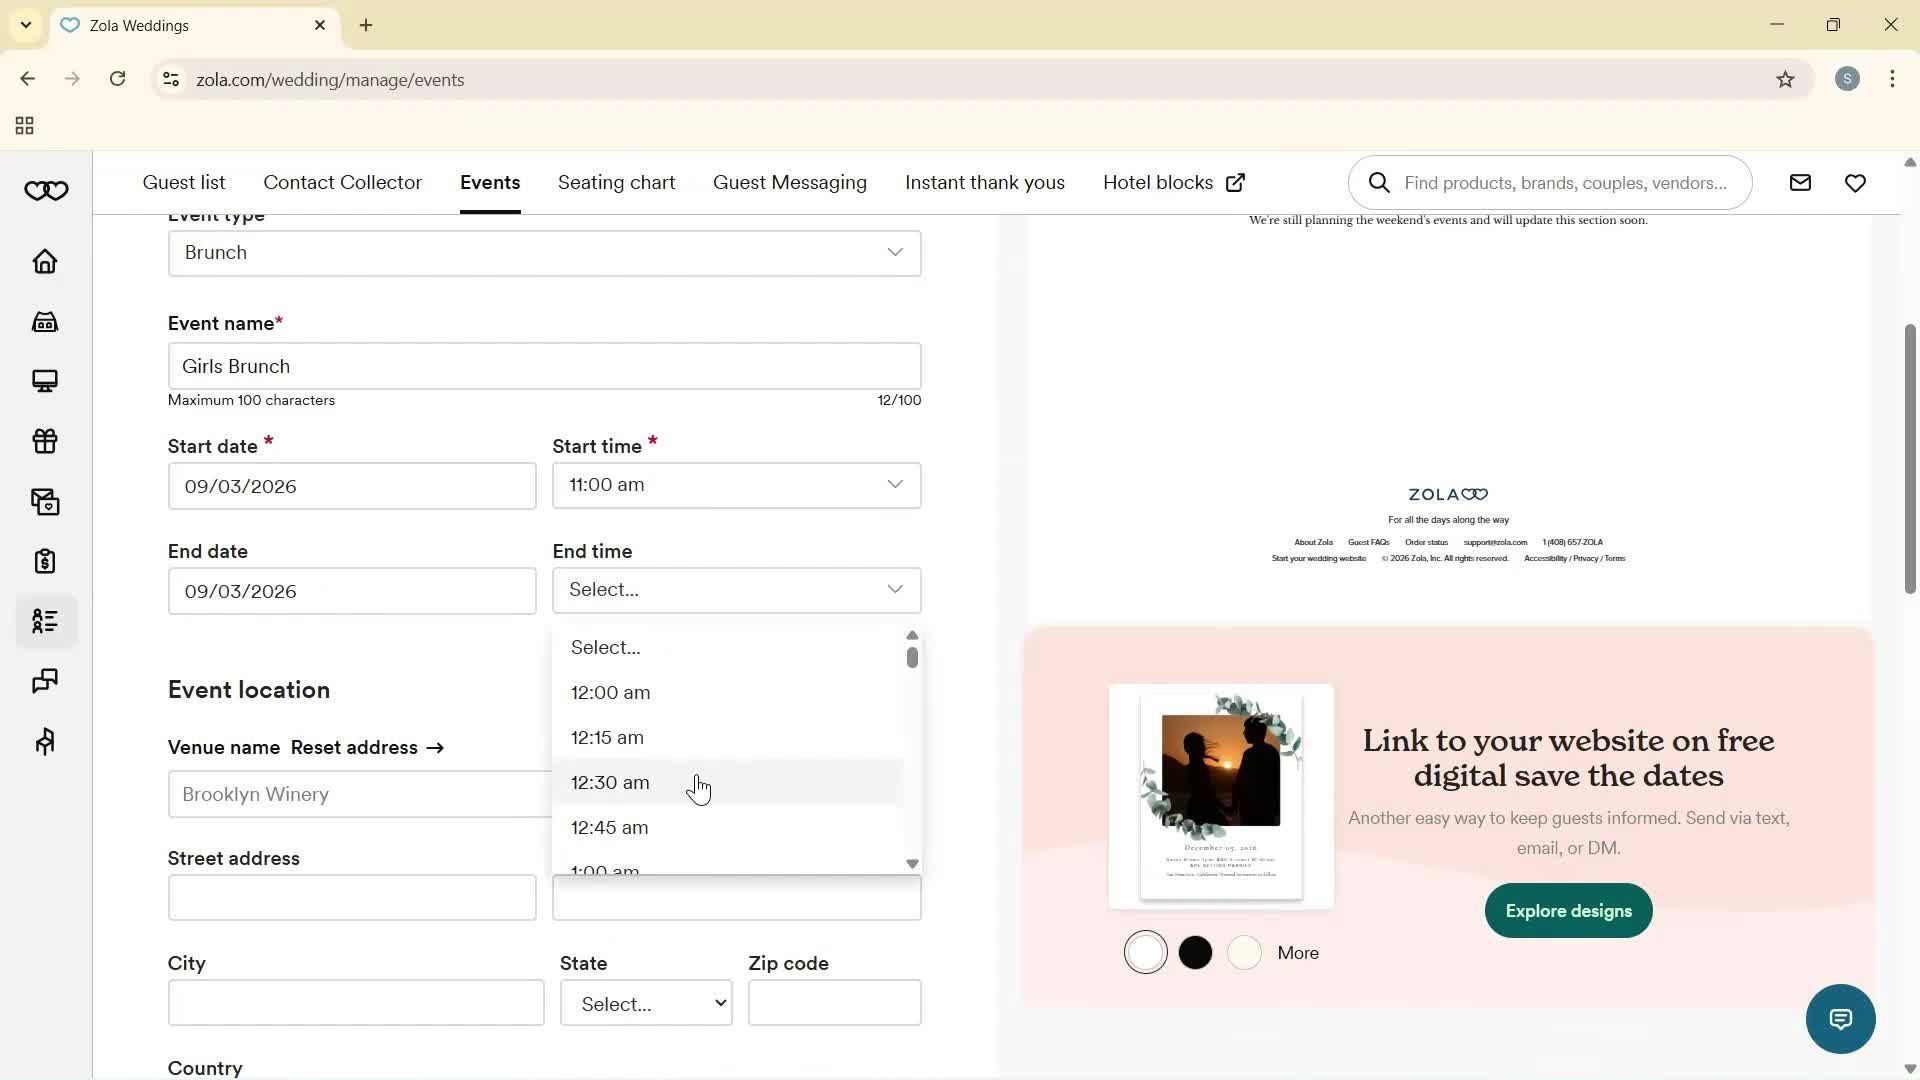This screenshot has width=1920, height=1080.
Task: Open the Event type Brunch dropdown
Action: 544,252
